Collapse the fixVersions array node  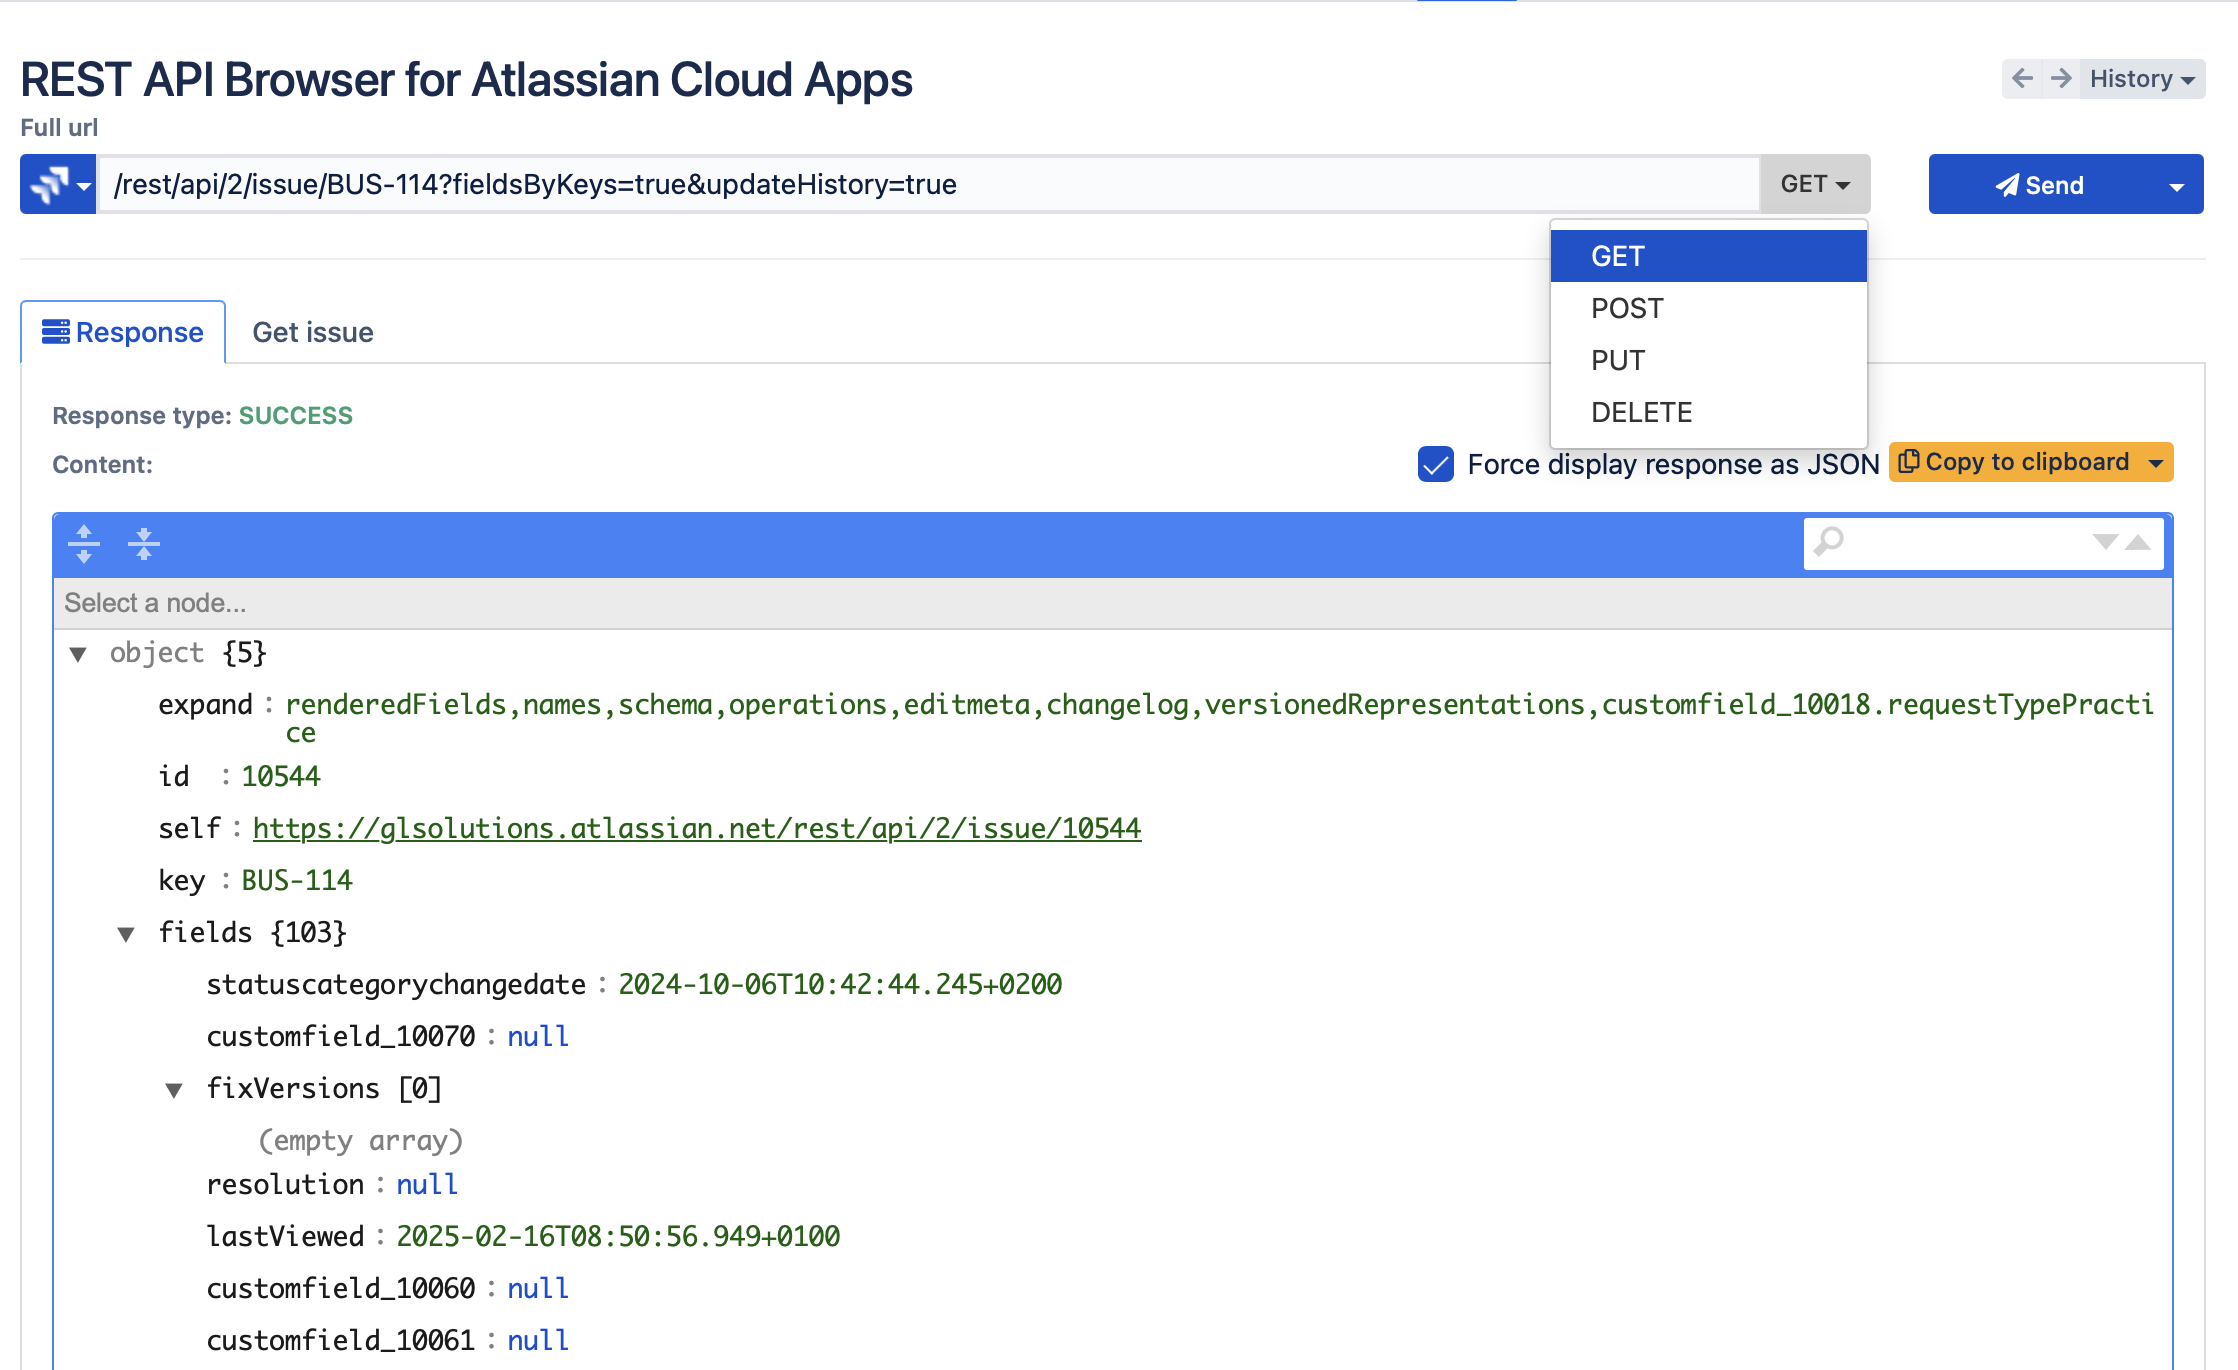point(174,1090)
